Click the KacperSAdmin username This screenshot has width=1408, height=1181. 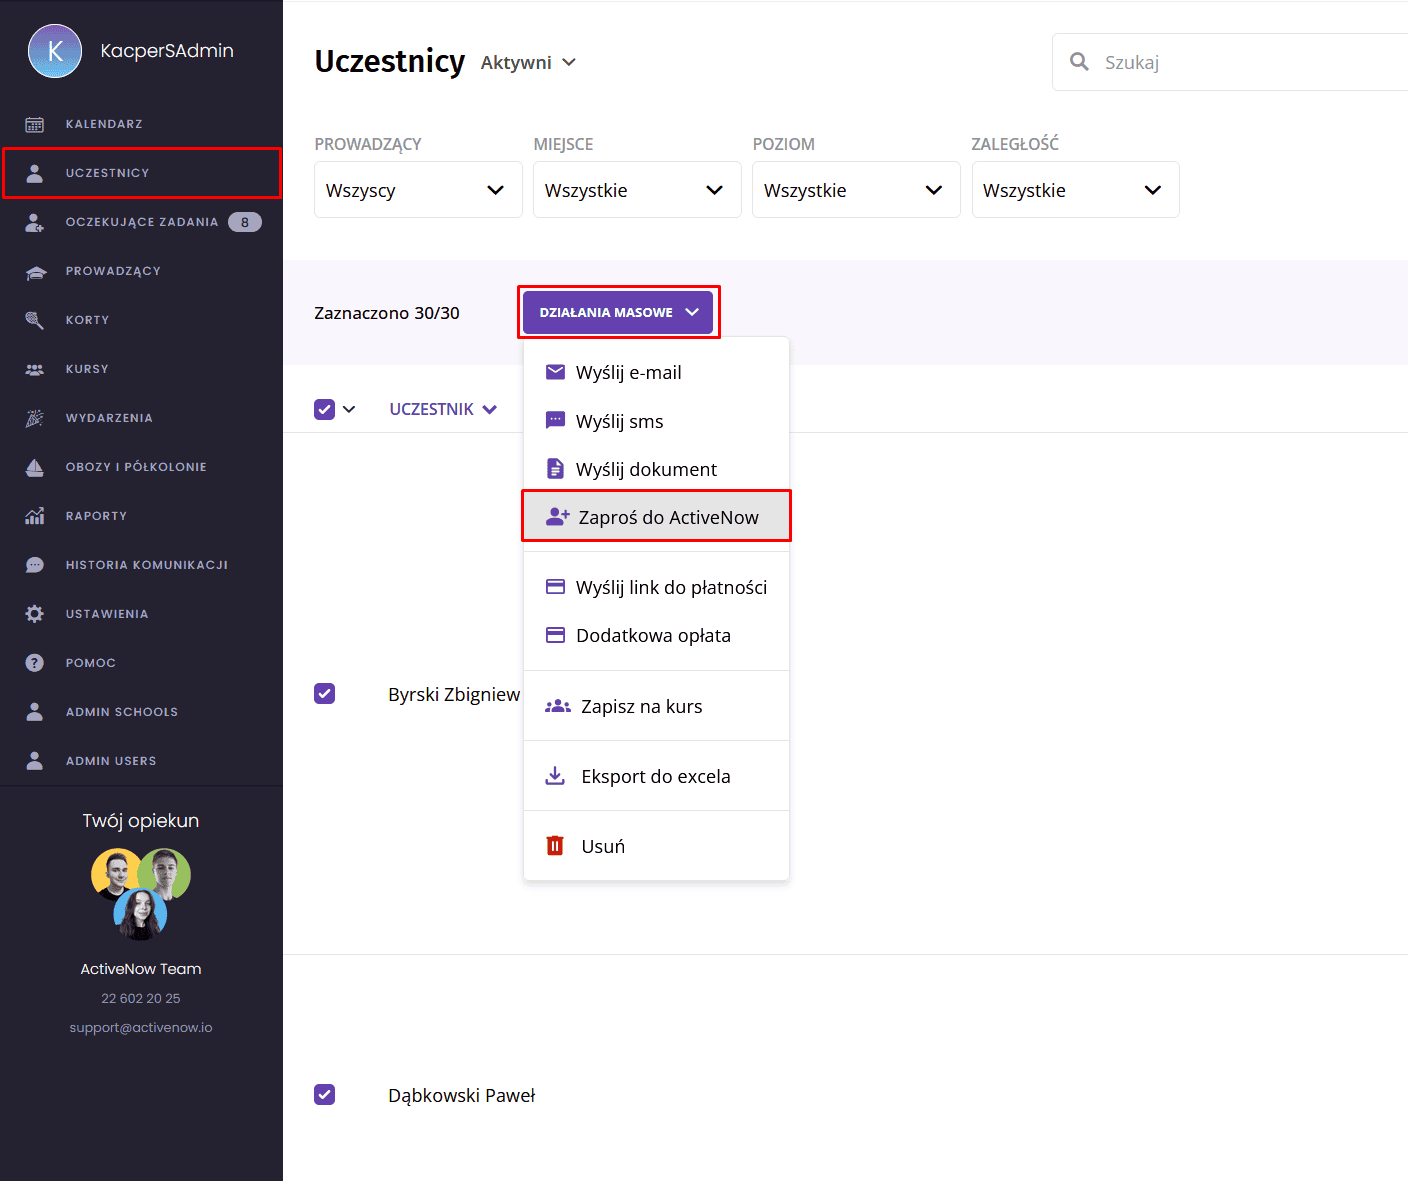(167, 51)
